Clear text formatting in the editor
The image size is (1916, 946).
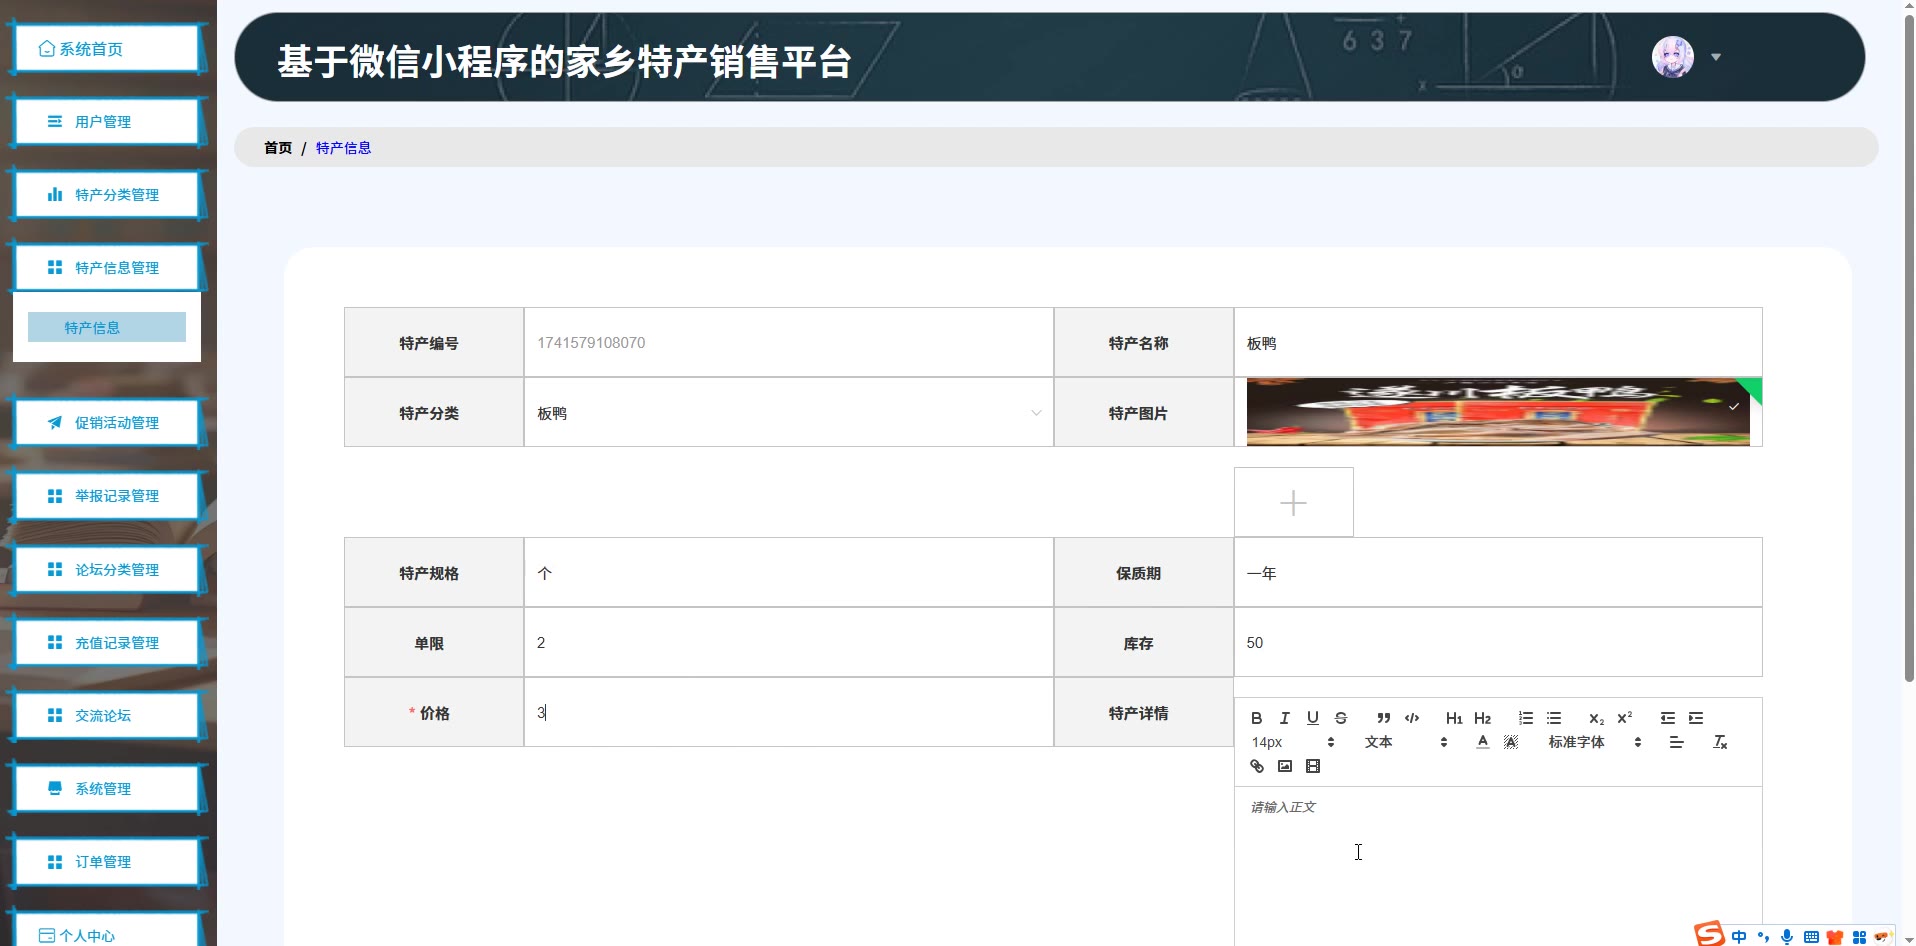(1720, 742)
